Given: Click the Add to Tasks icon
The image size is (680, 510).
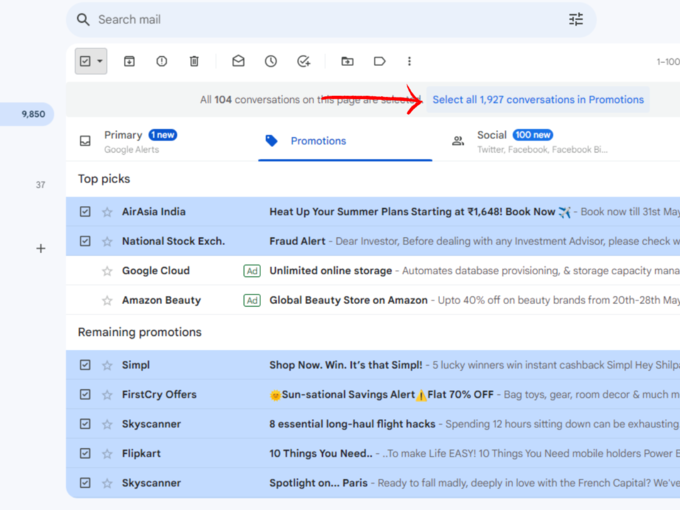Looking at the screenshot, I should pos(304,61).
